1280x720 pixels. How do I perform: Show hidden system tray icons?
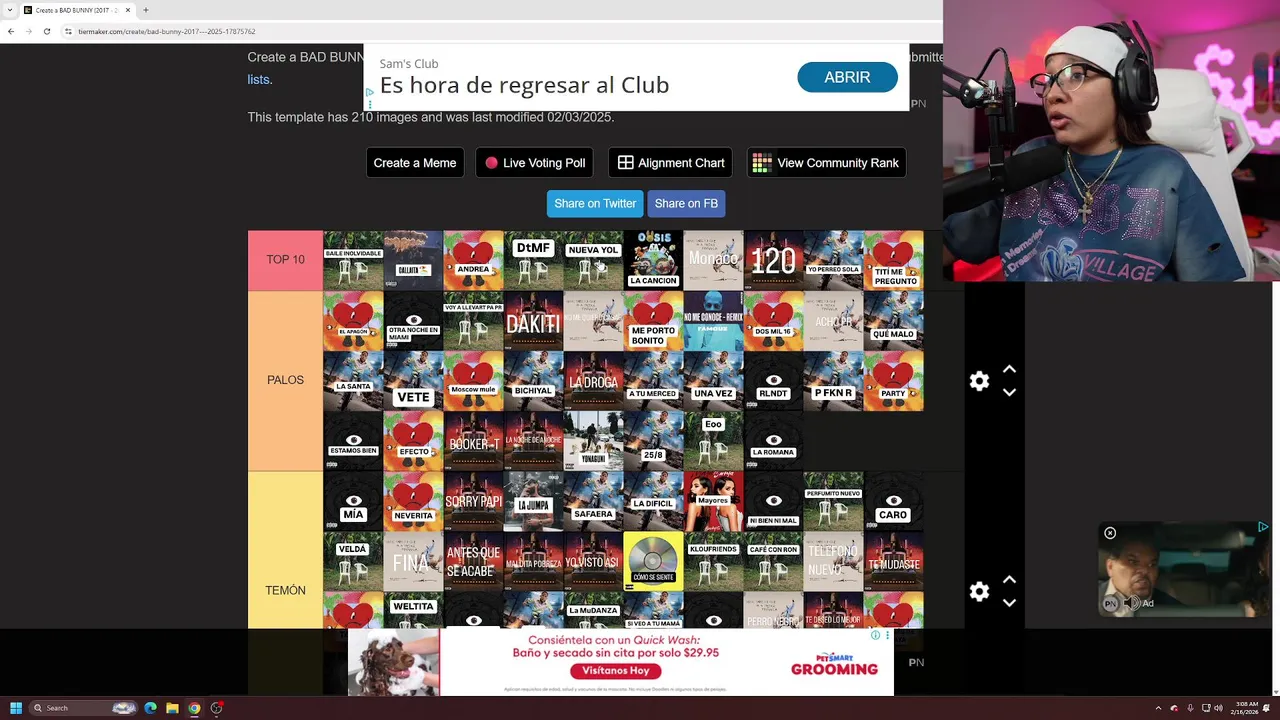pos(1159,708)
